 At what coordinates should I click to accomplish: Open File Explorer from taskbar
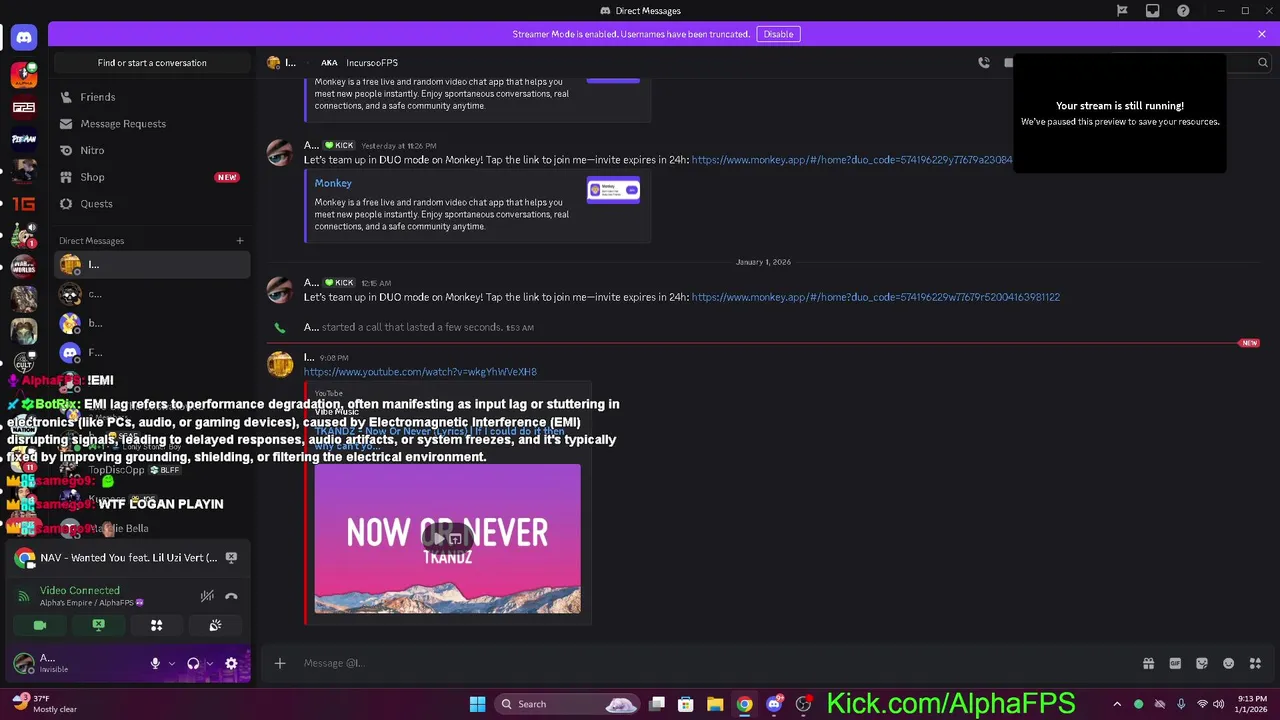[x=715, y=704]
